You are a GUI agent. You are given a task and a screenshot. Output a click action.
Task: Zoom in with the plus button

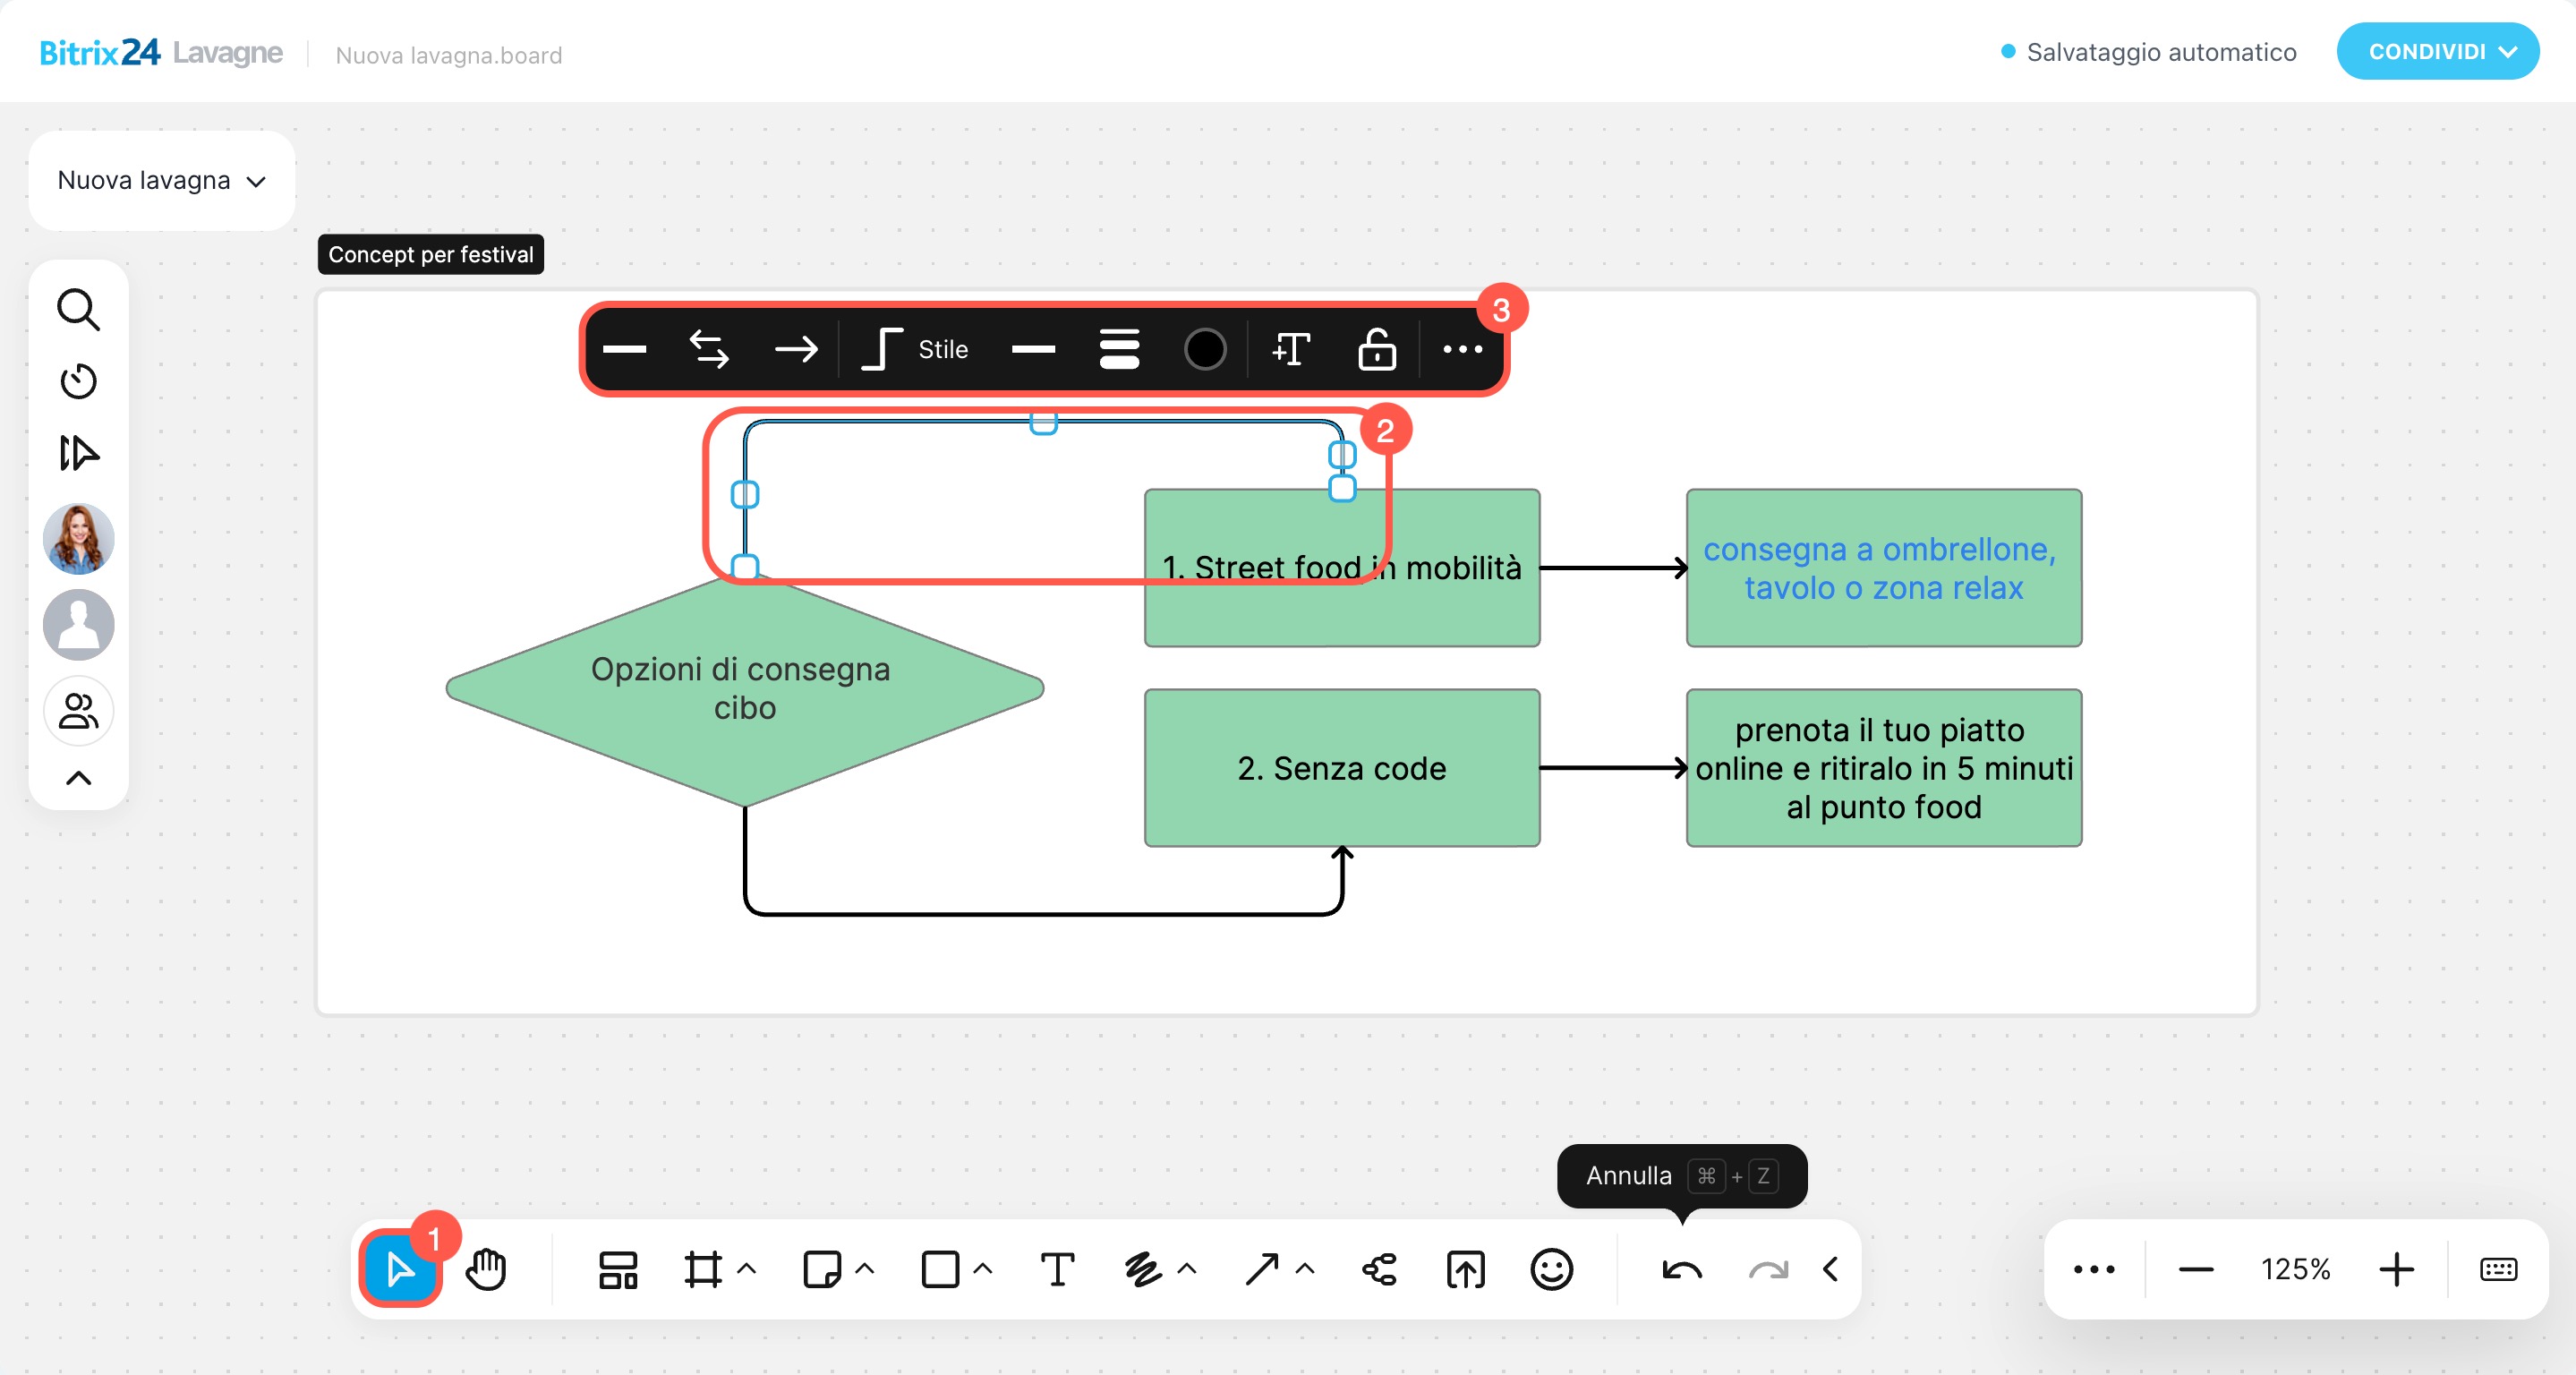coord(2396,1269)
